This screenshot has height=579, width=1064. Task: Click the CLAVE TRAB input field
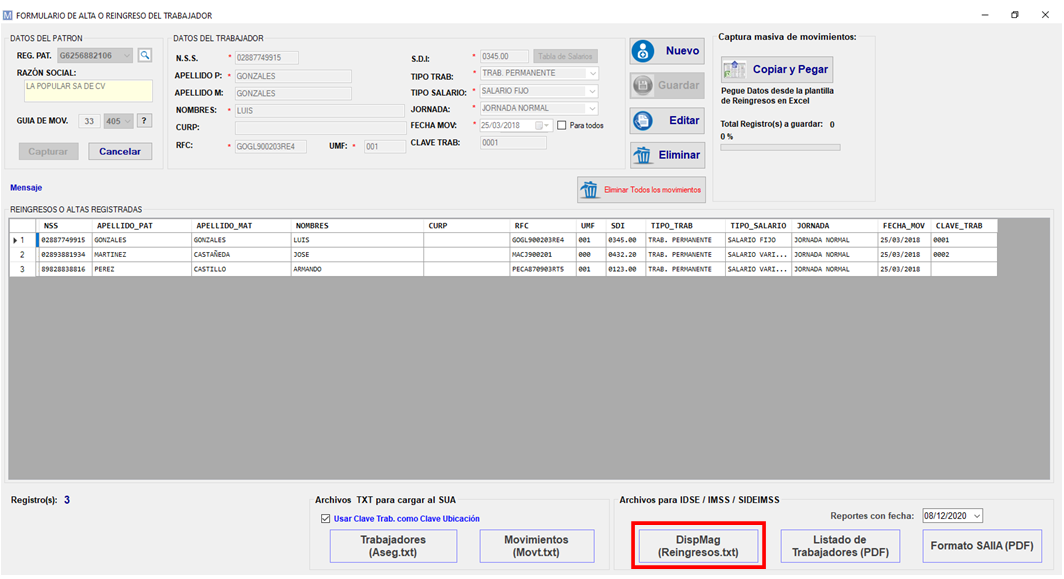coord(513,143)
